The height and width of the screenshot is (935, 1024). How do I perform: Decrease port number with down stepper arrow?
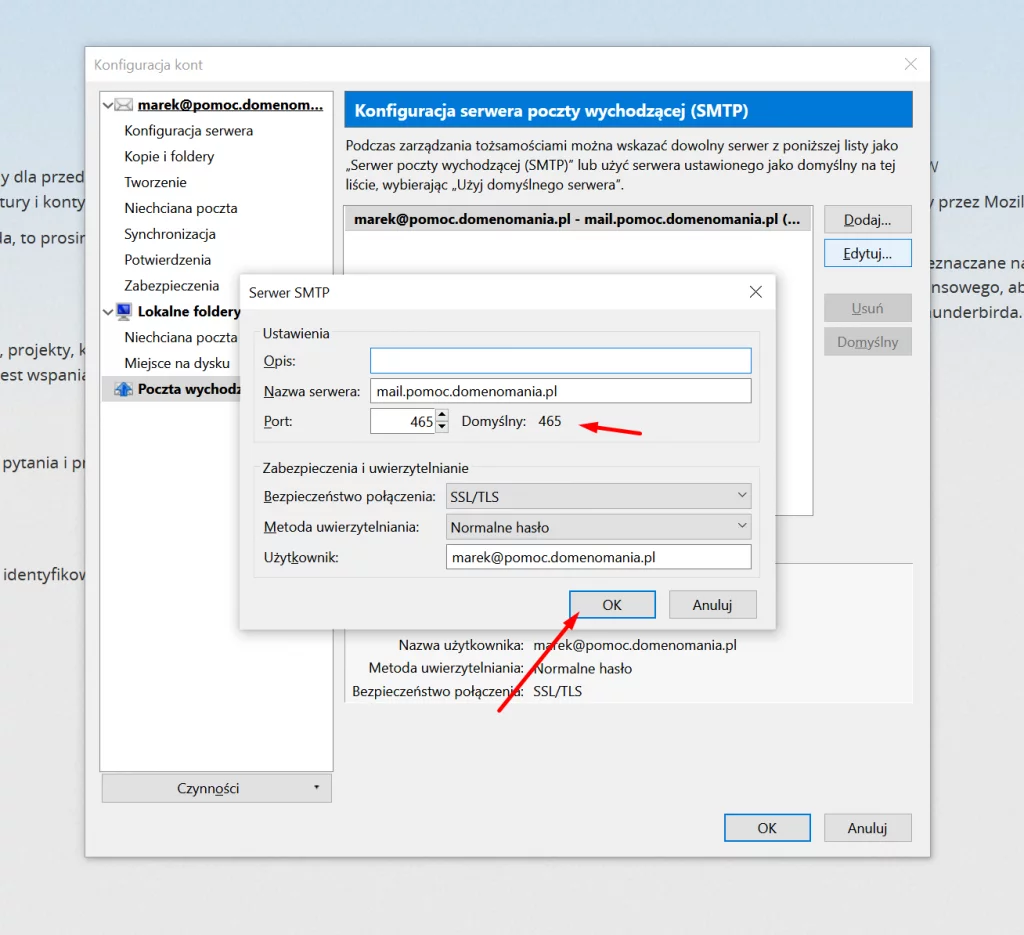tap(443, 427)
